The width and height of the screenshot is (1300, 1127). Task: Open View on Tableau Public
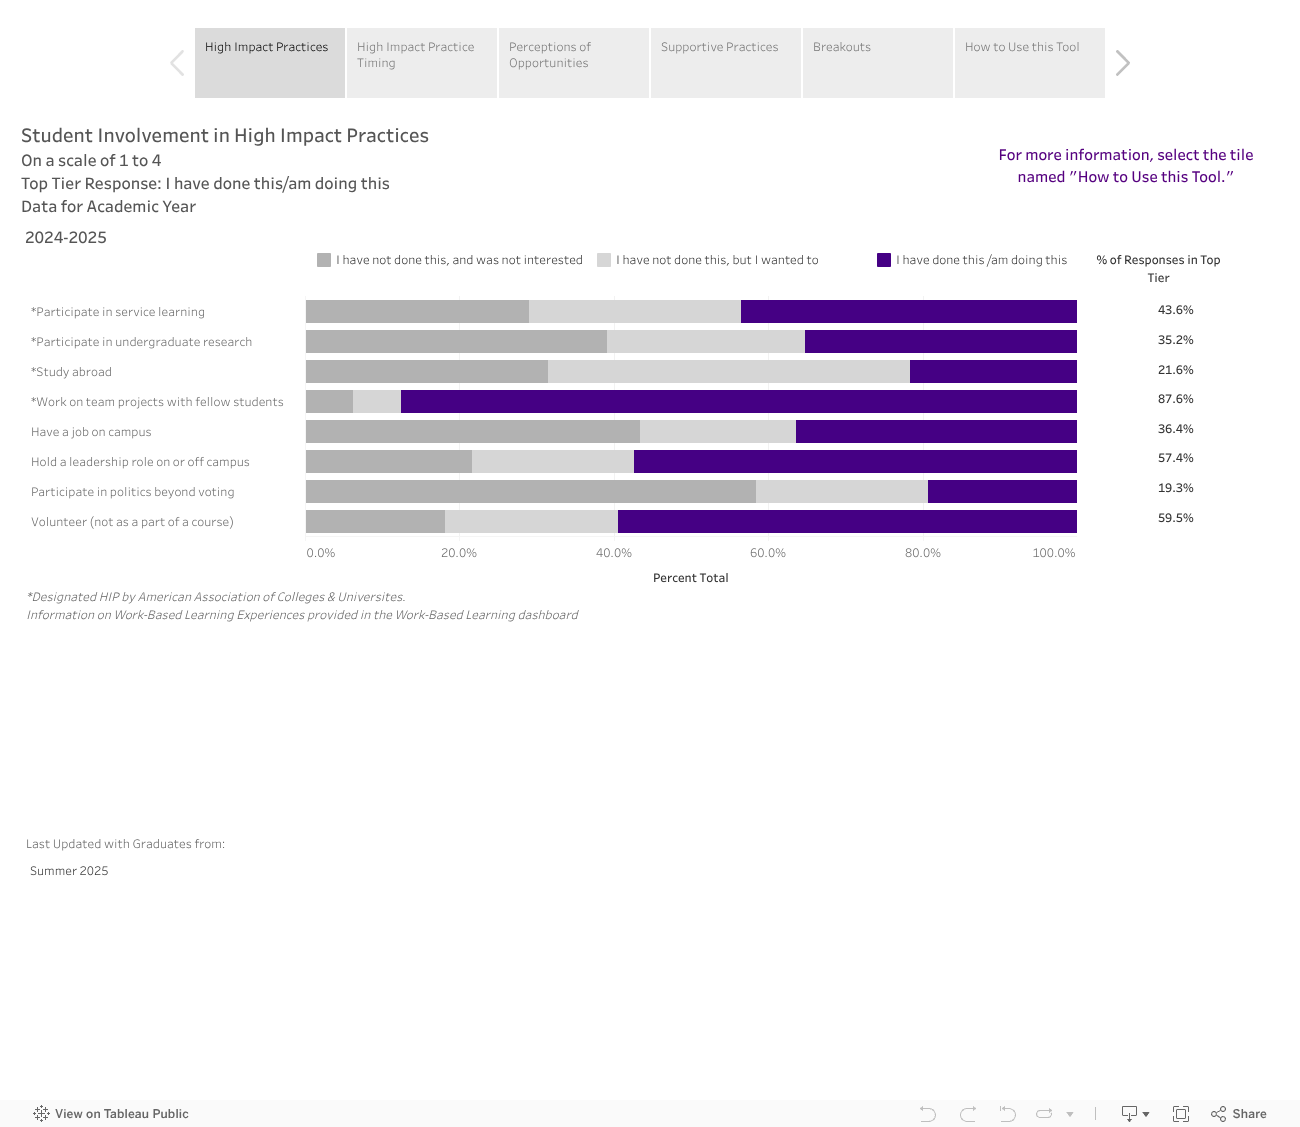111,1114
